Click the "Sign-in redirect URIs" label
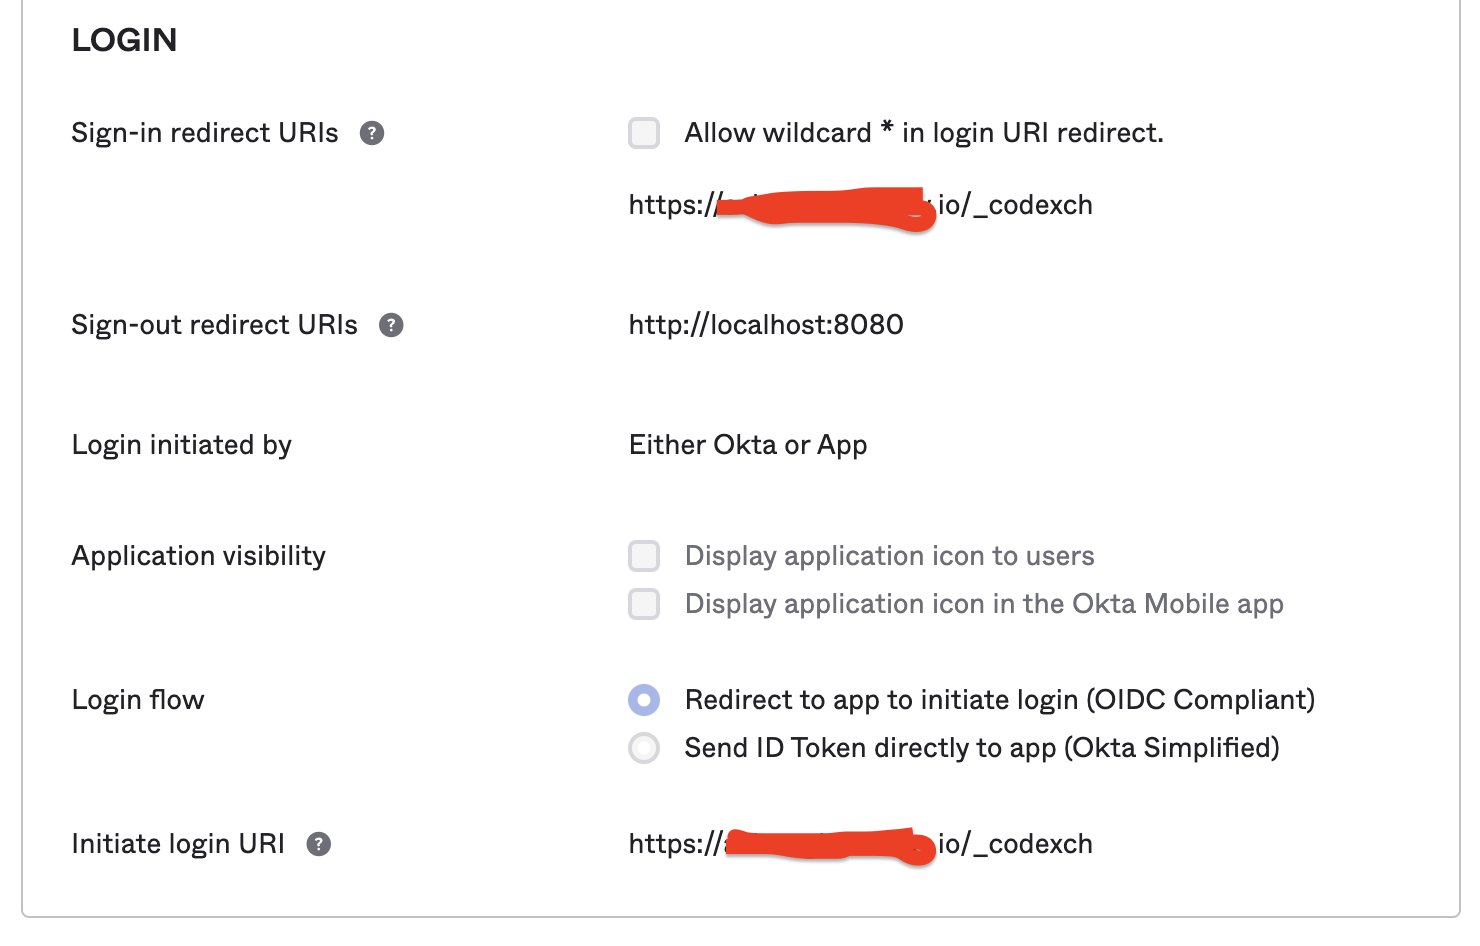 tap(204, 132)
